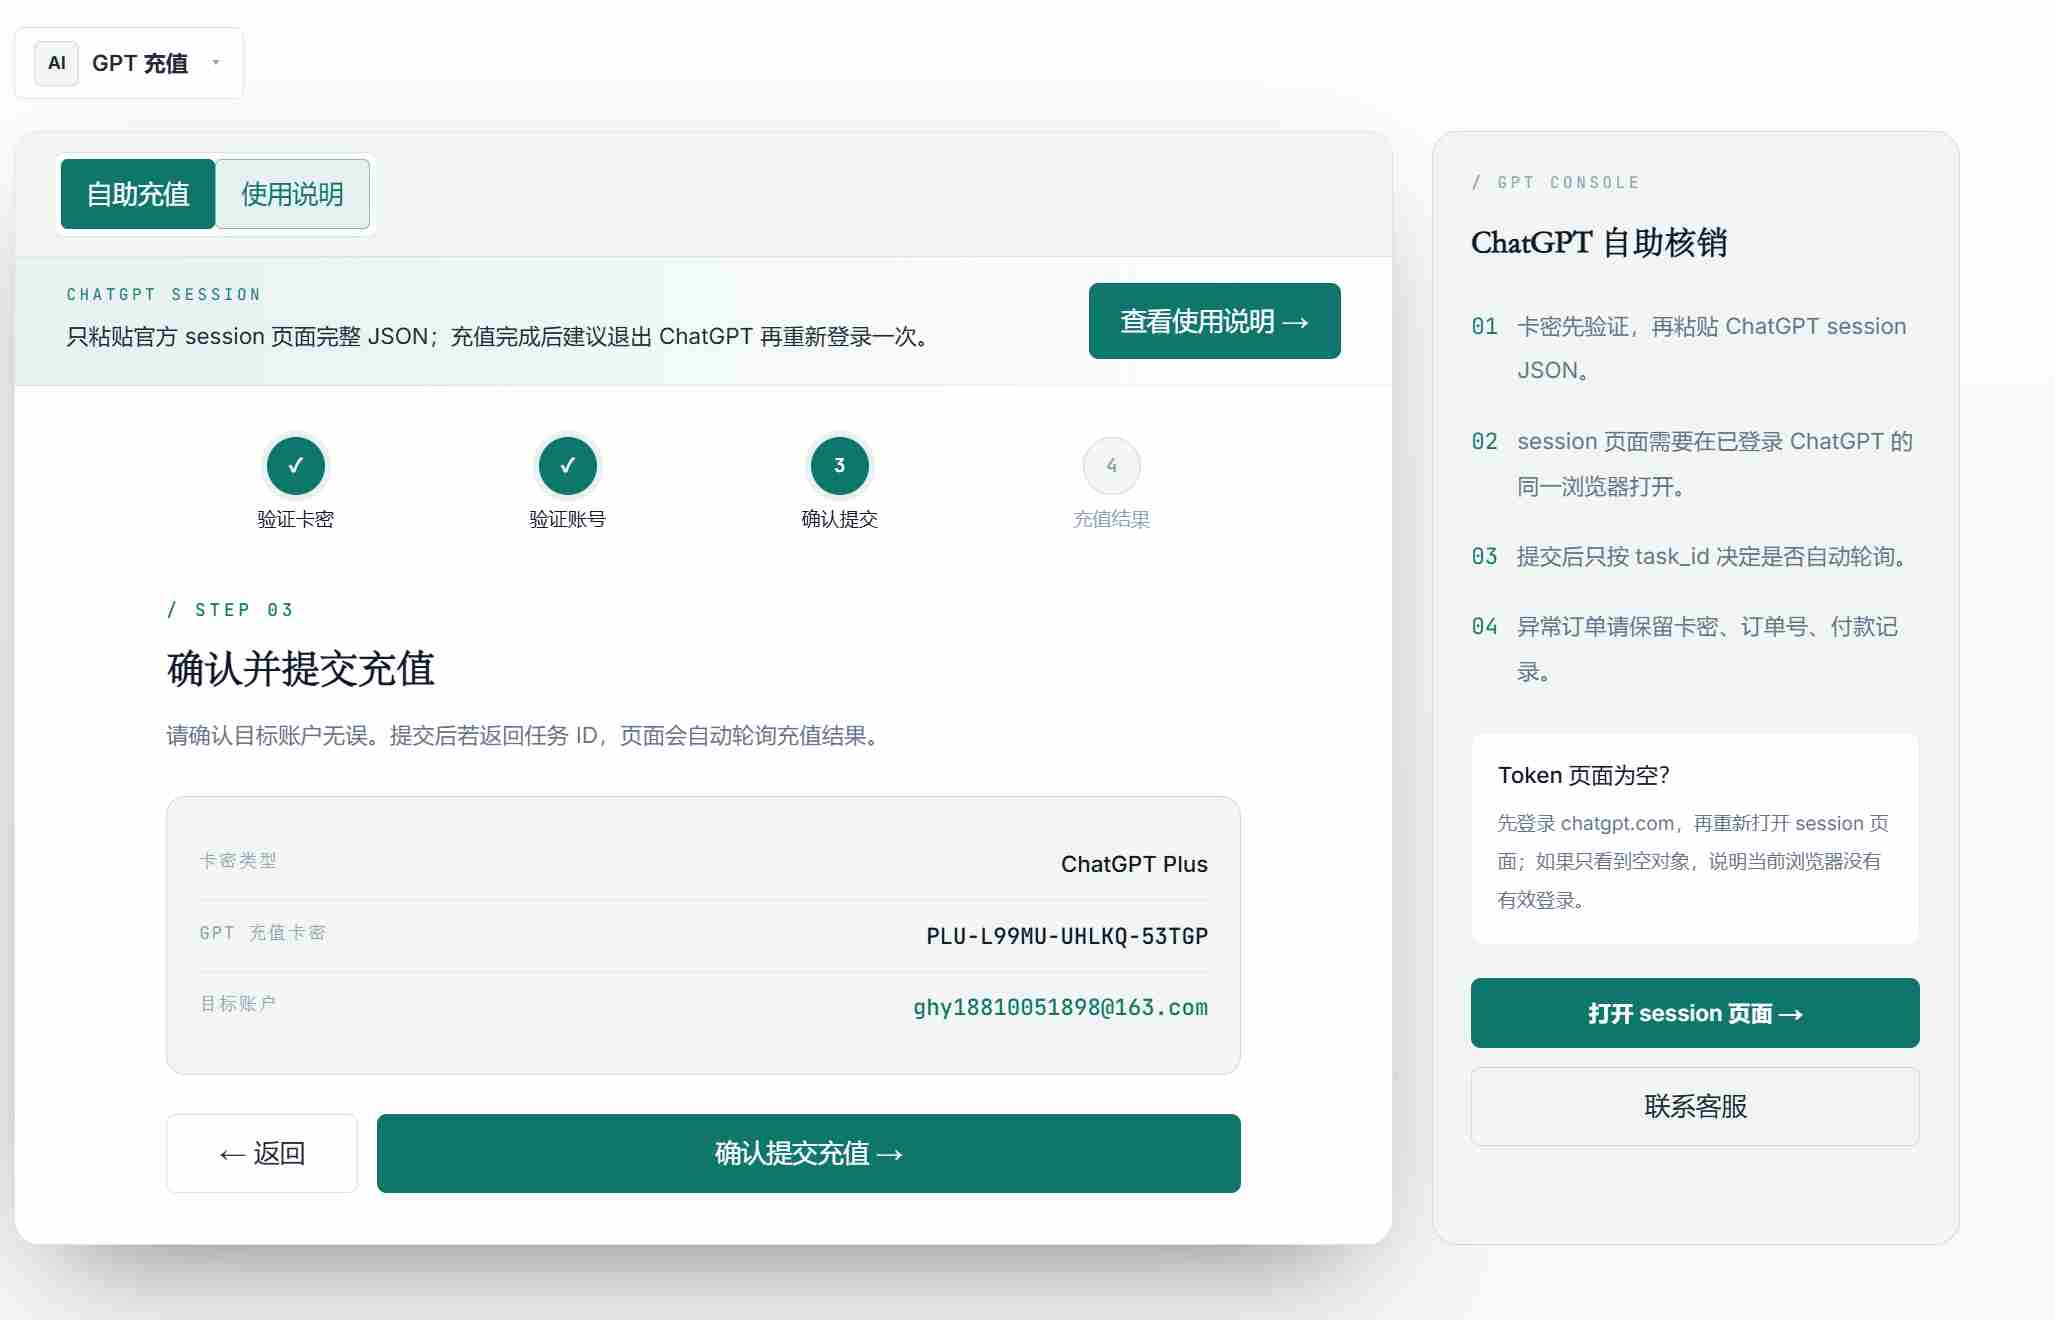Screen dimensions: 2055x1320
Task: Click the 充值结果 step label
Action: 1111,519
